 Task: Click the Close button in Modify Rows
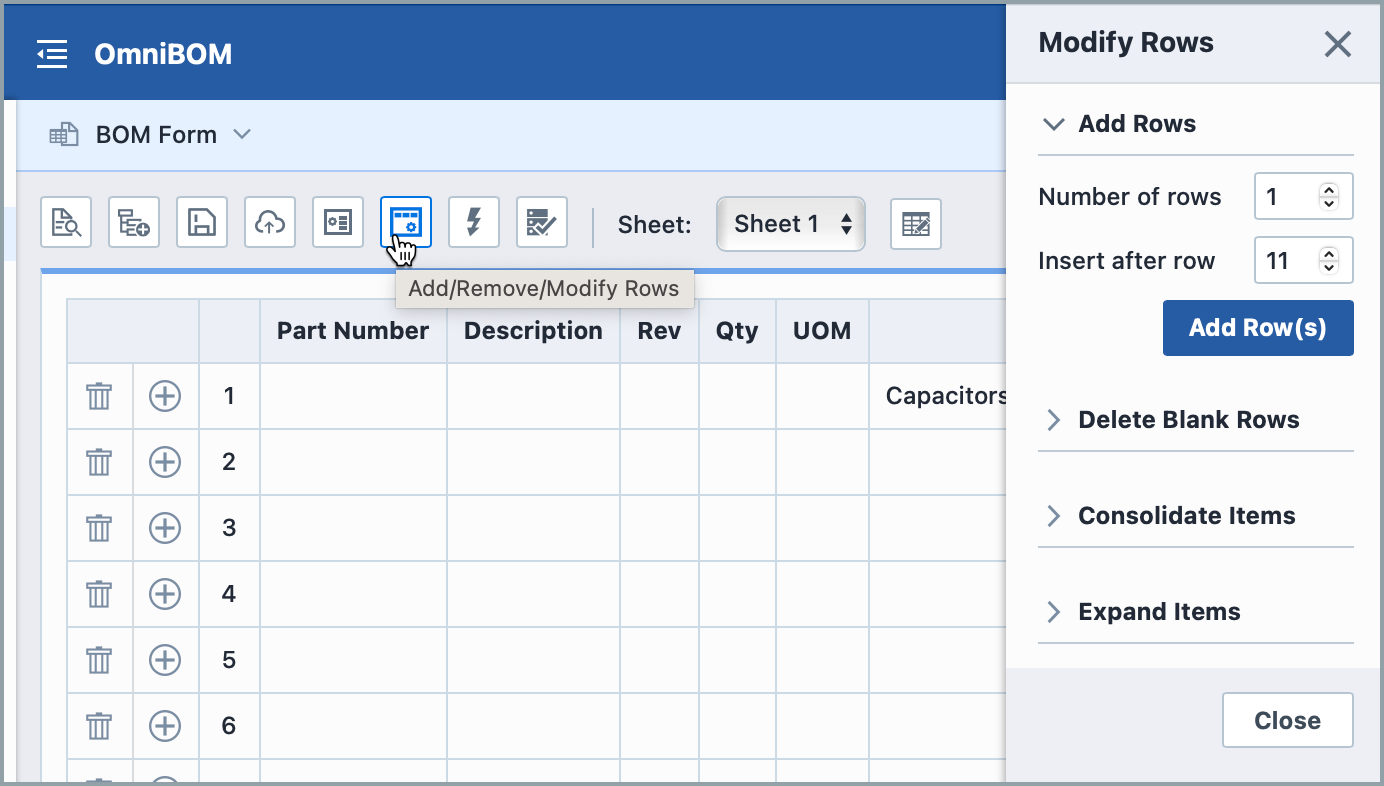point(1287,720)
